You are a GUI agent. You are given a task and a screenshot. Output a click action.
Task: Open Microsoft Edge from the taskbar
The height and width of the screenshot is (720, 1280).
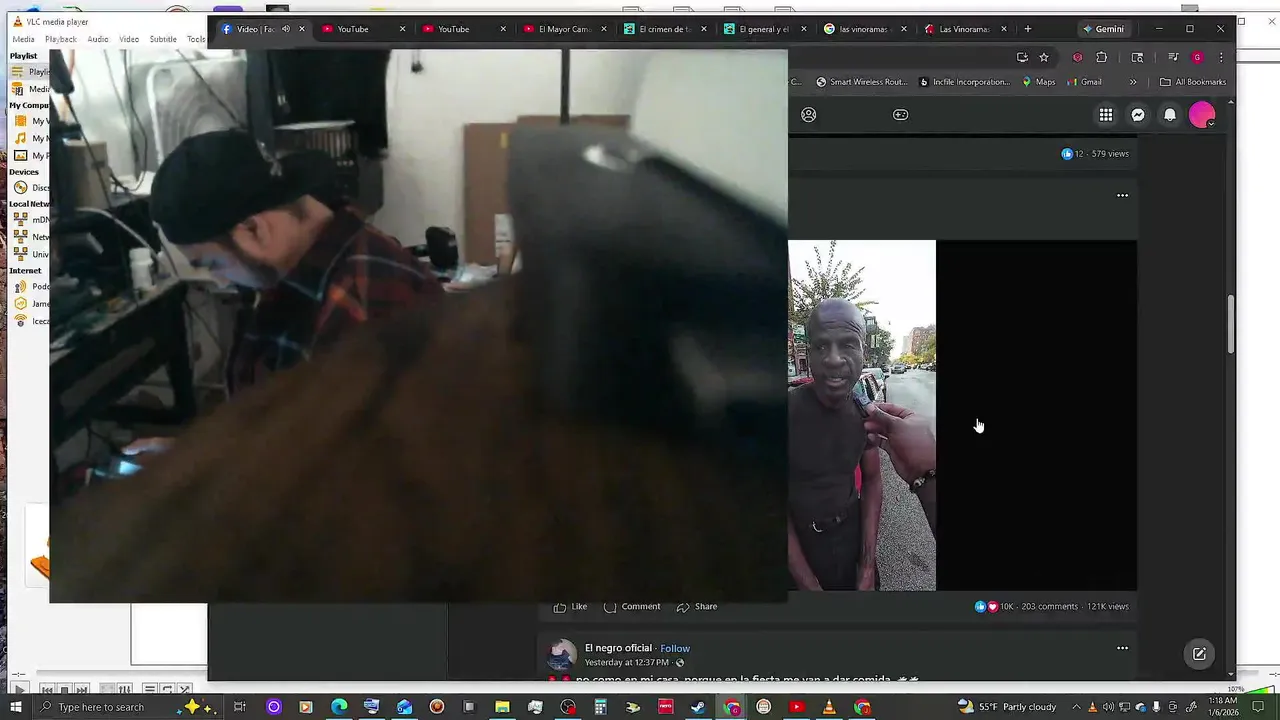[x=339, y=707]
